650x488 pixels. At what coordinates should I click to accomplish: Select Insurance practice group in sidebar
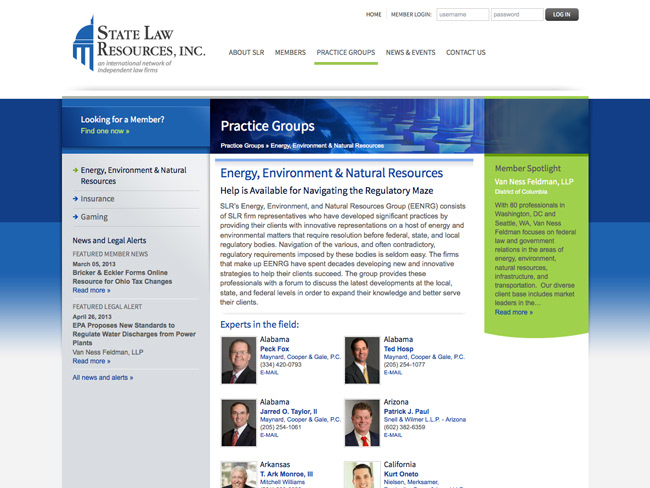tap(97, 199)
